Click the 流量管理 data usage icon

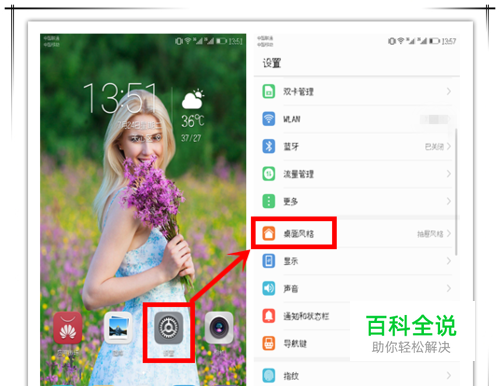[269, 174]
